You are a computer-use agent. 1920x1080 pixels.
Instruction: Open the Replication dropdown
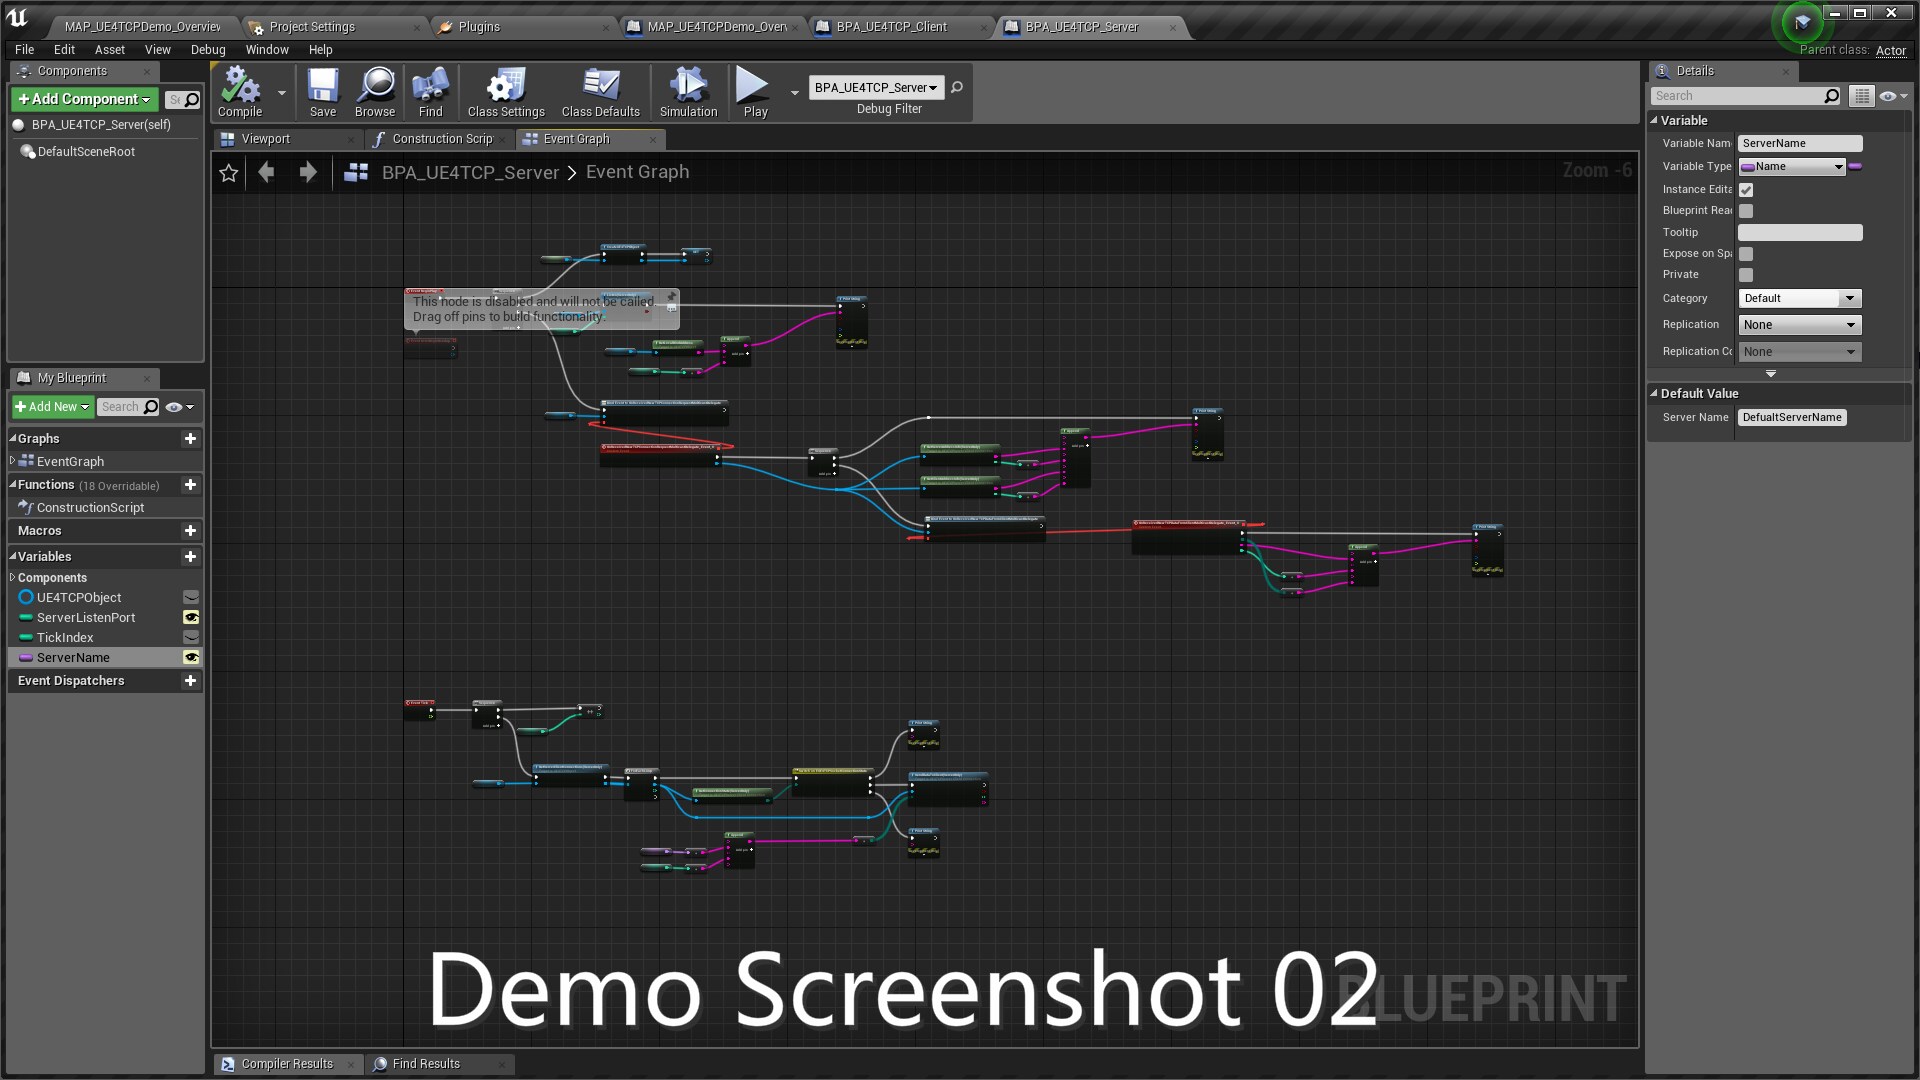(x=1799, y=325)
